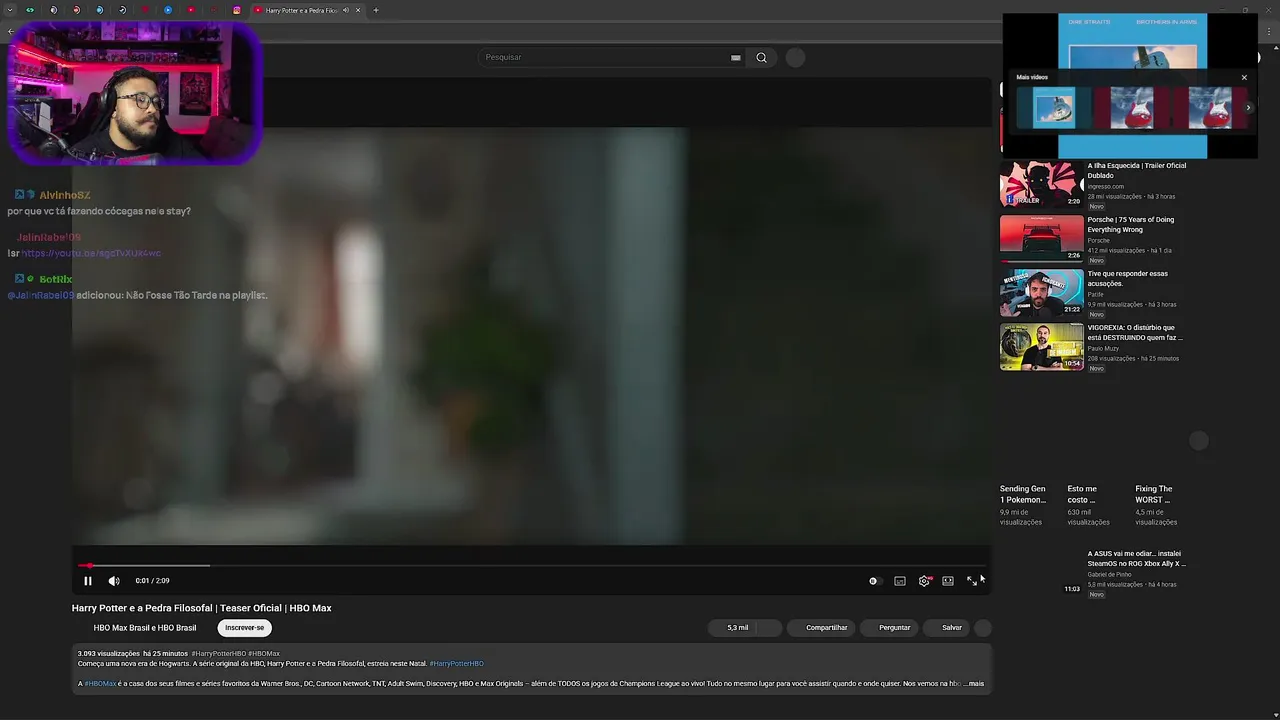Open HBO Max Brasil e HBO Brasil channel
The height and width of the screenshot is (720, 1280).
coord(145,628)
